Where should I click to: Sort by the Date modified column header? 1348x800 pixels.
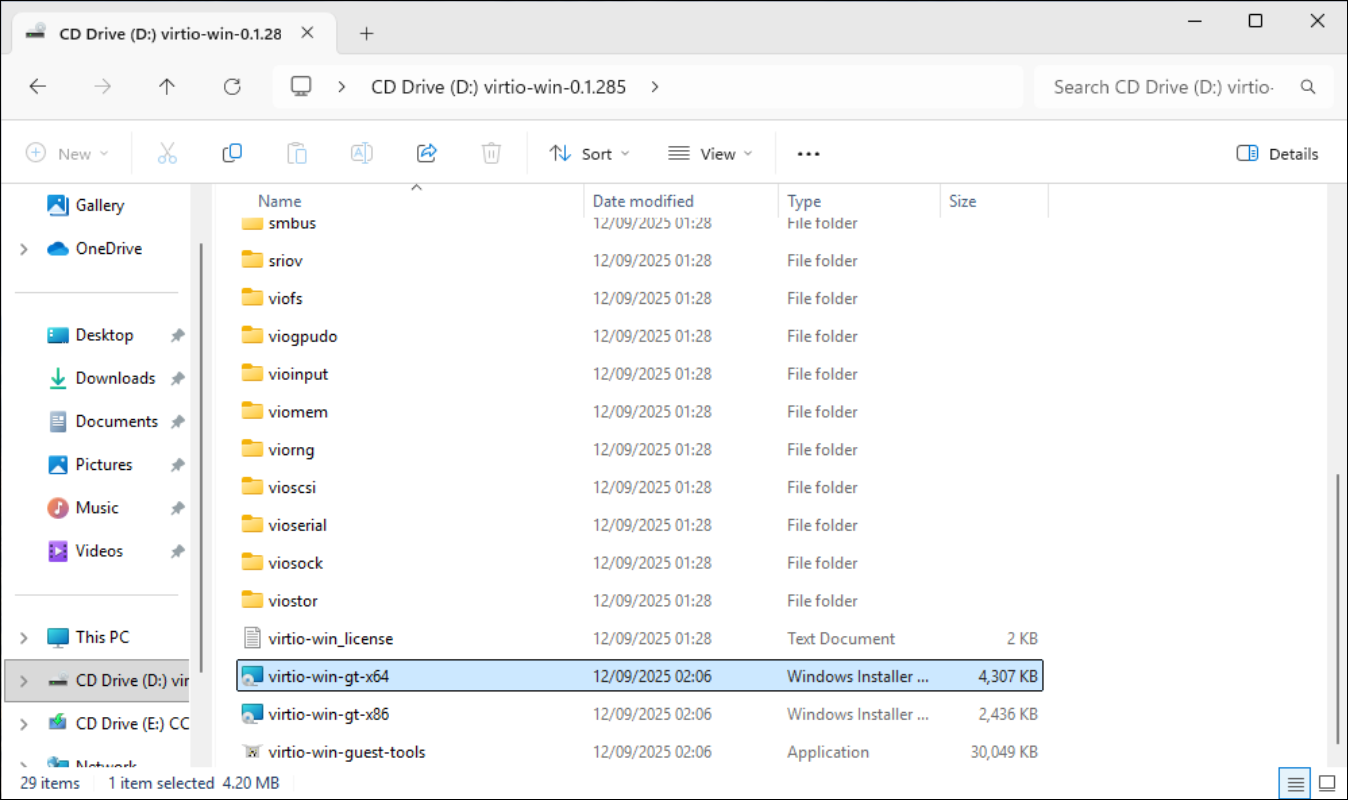pyautogui.click(x=643, y=201)
